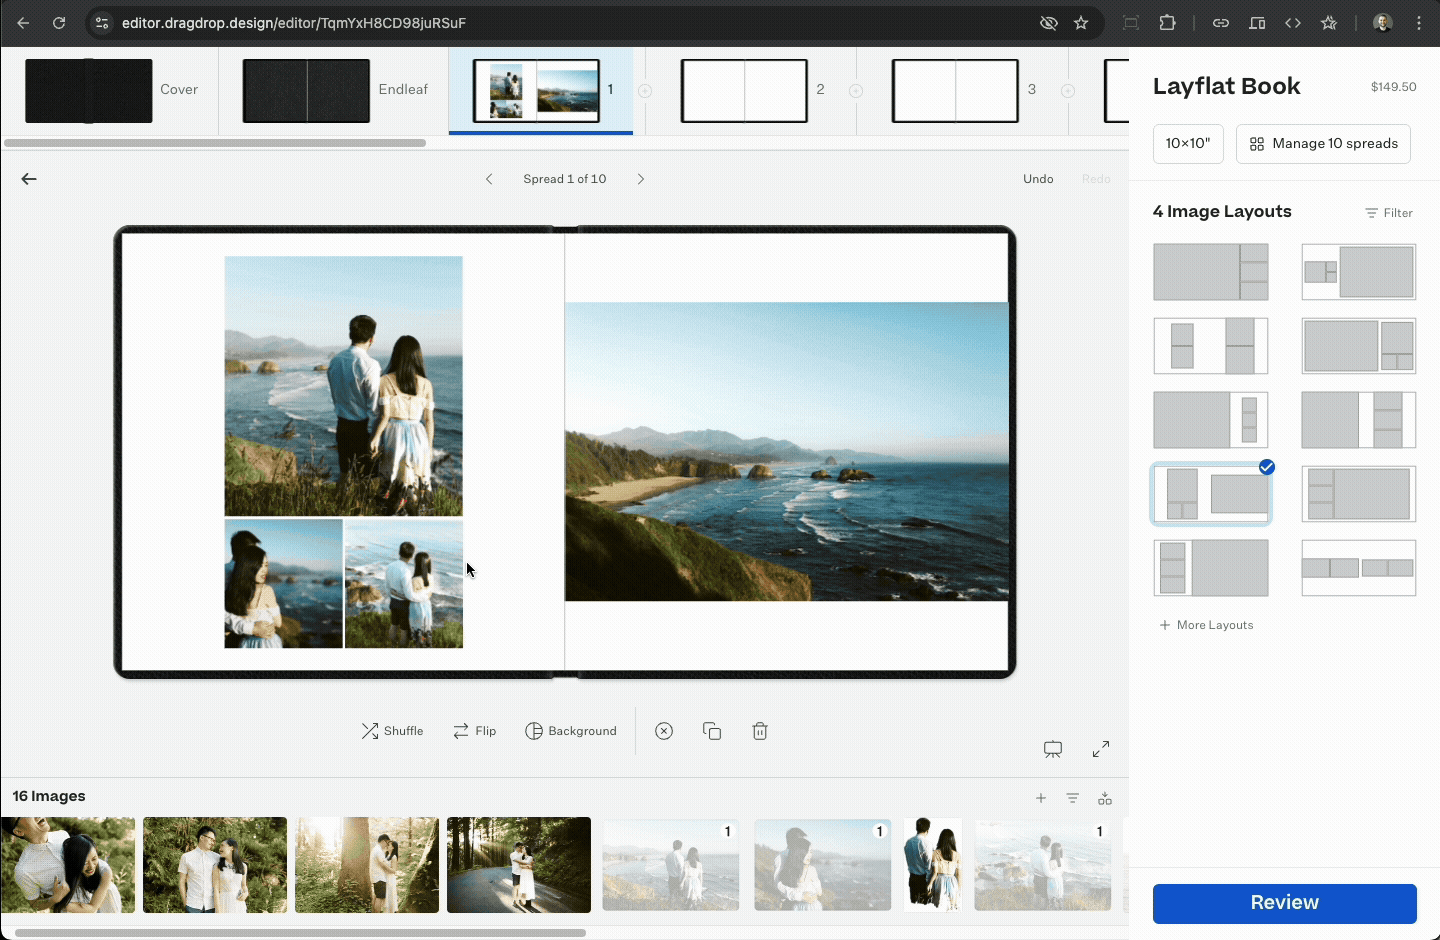The height and width of the screenshot is (940, 1440).
Task: Enter fullscreen with expand arrows icon
Action: click(x=1101, y=749)
